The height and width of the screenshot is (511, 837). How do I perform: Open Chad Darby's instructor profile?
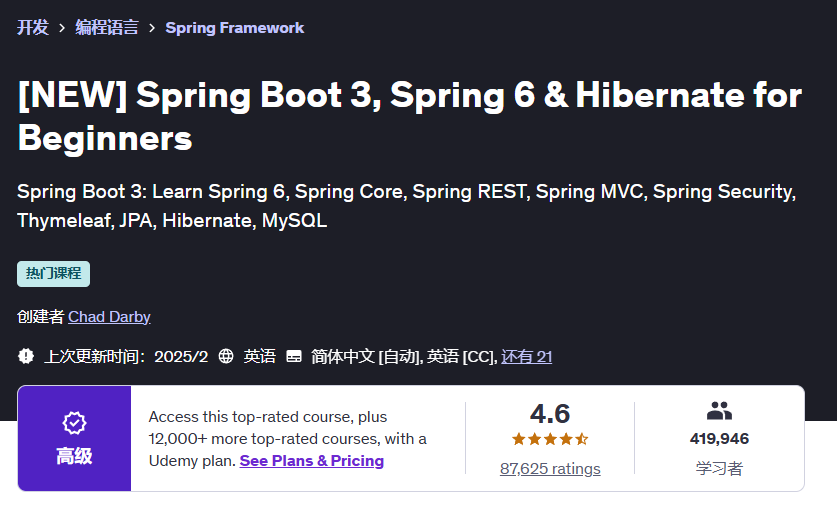pos(109,317)
